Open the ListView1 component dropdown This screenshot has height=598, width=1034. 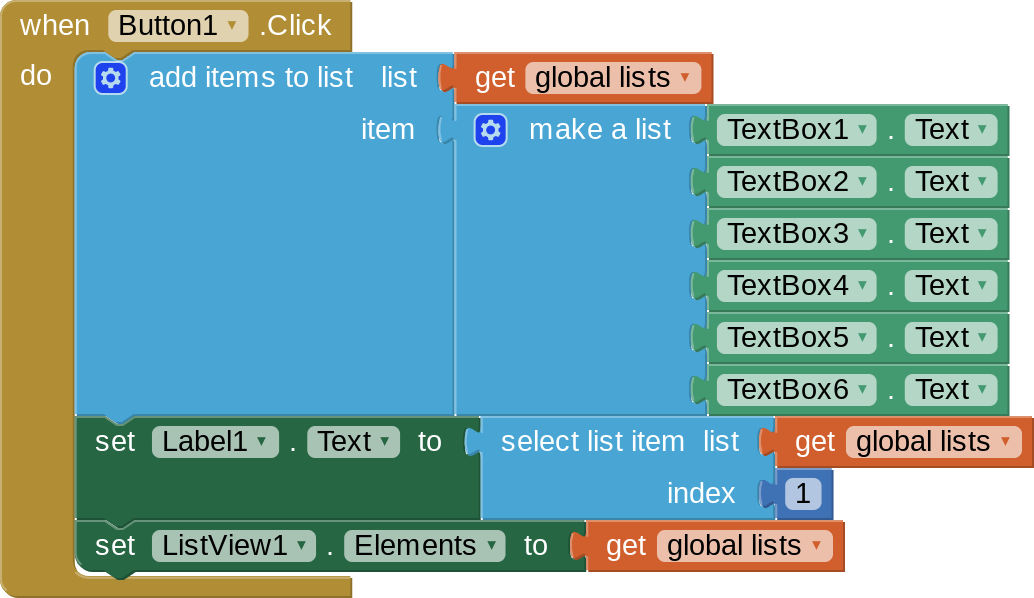coord(233,546)
